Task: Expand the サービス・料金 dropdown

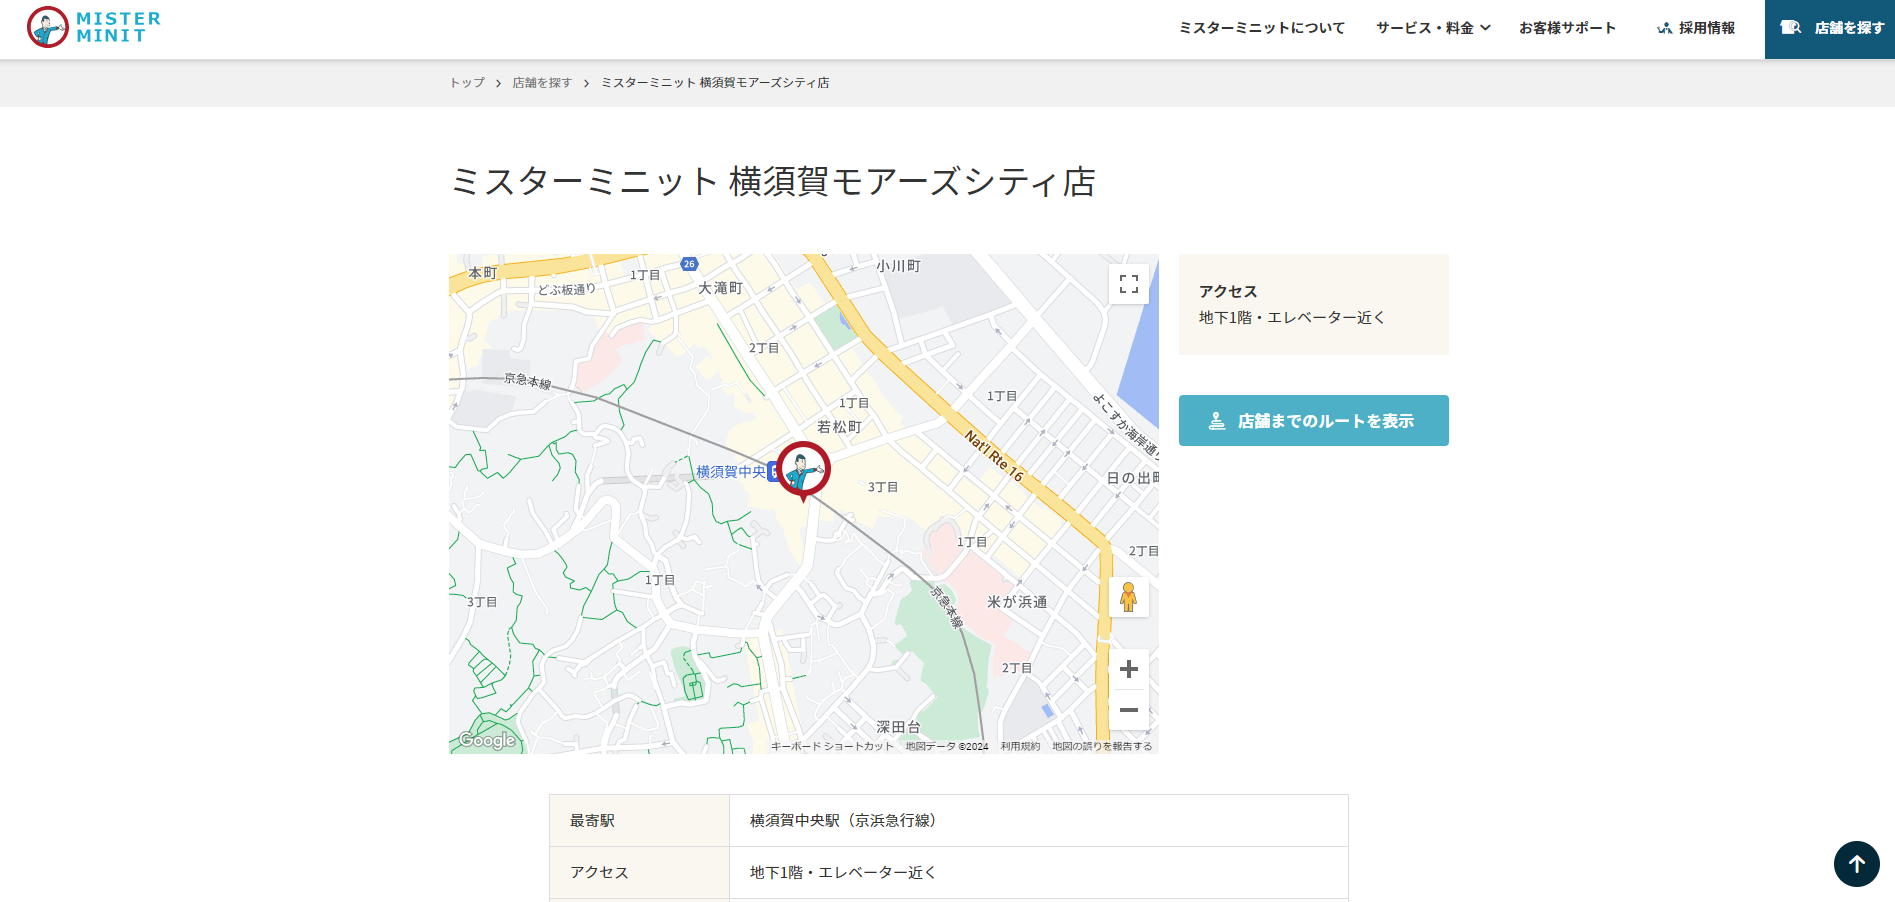Action: (x=1433, y=28)
